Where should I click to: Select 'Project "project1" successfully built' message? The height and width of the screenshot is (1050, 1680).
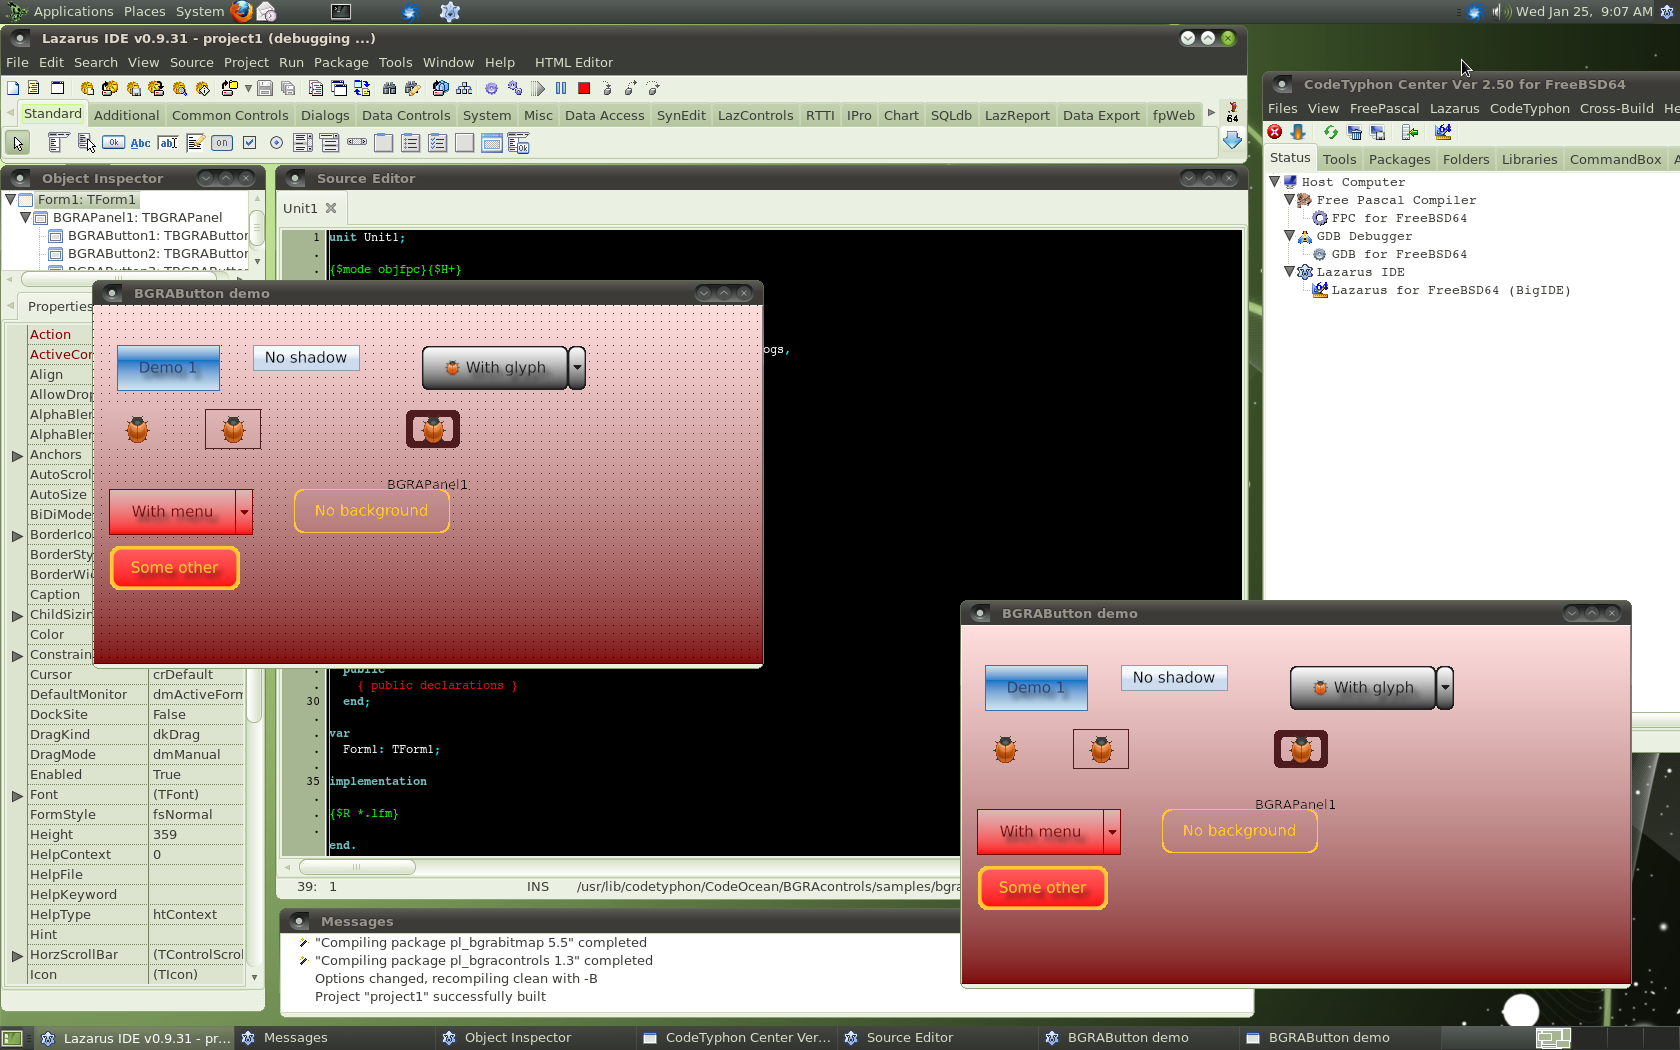point(430,997)
